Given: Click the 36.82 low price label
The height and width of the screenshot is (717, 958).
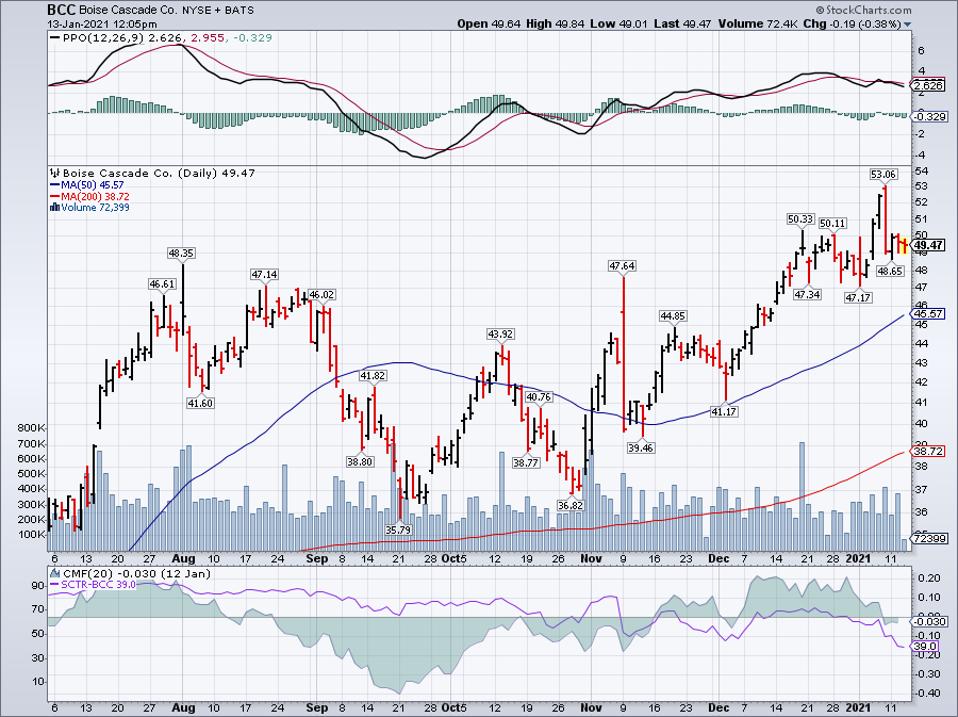Looking at the screenshot, I should [570, 505].
